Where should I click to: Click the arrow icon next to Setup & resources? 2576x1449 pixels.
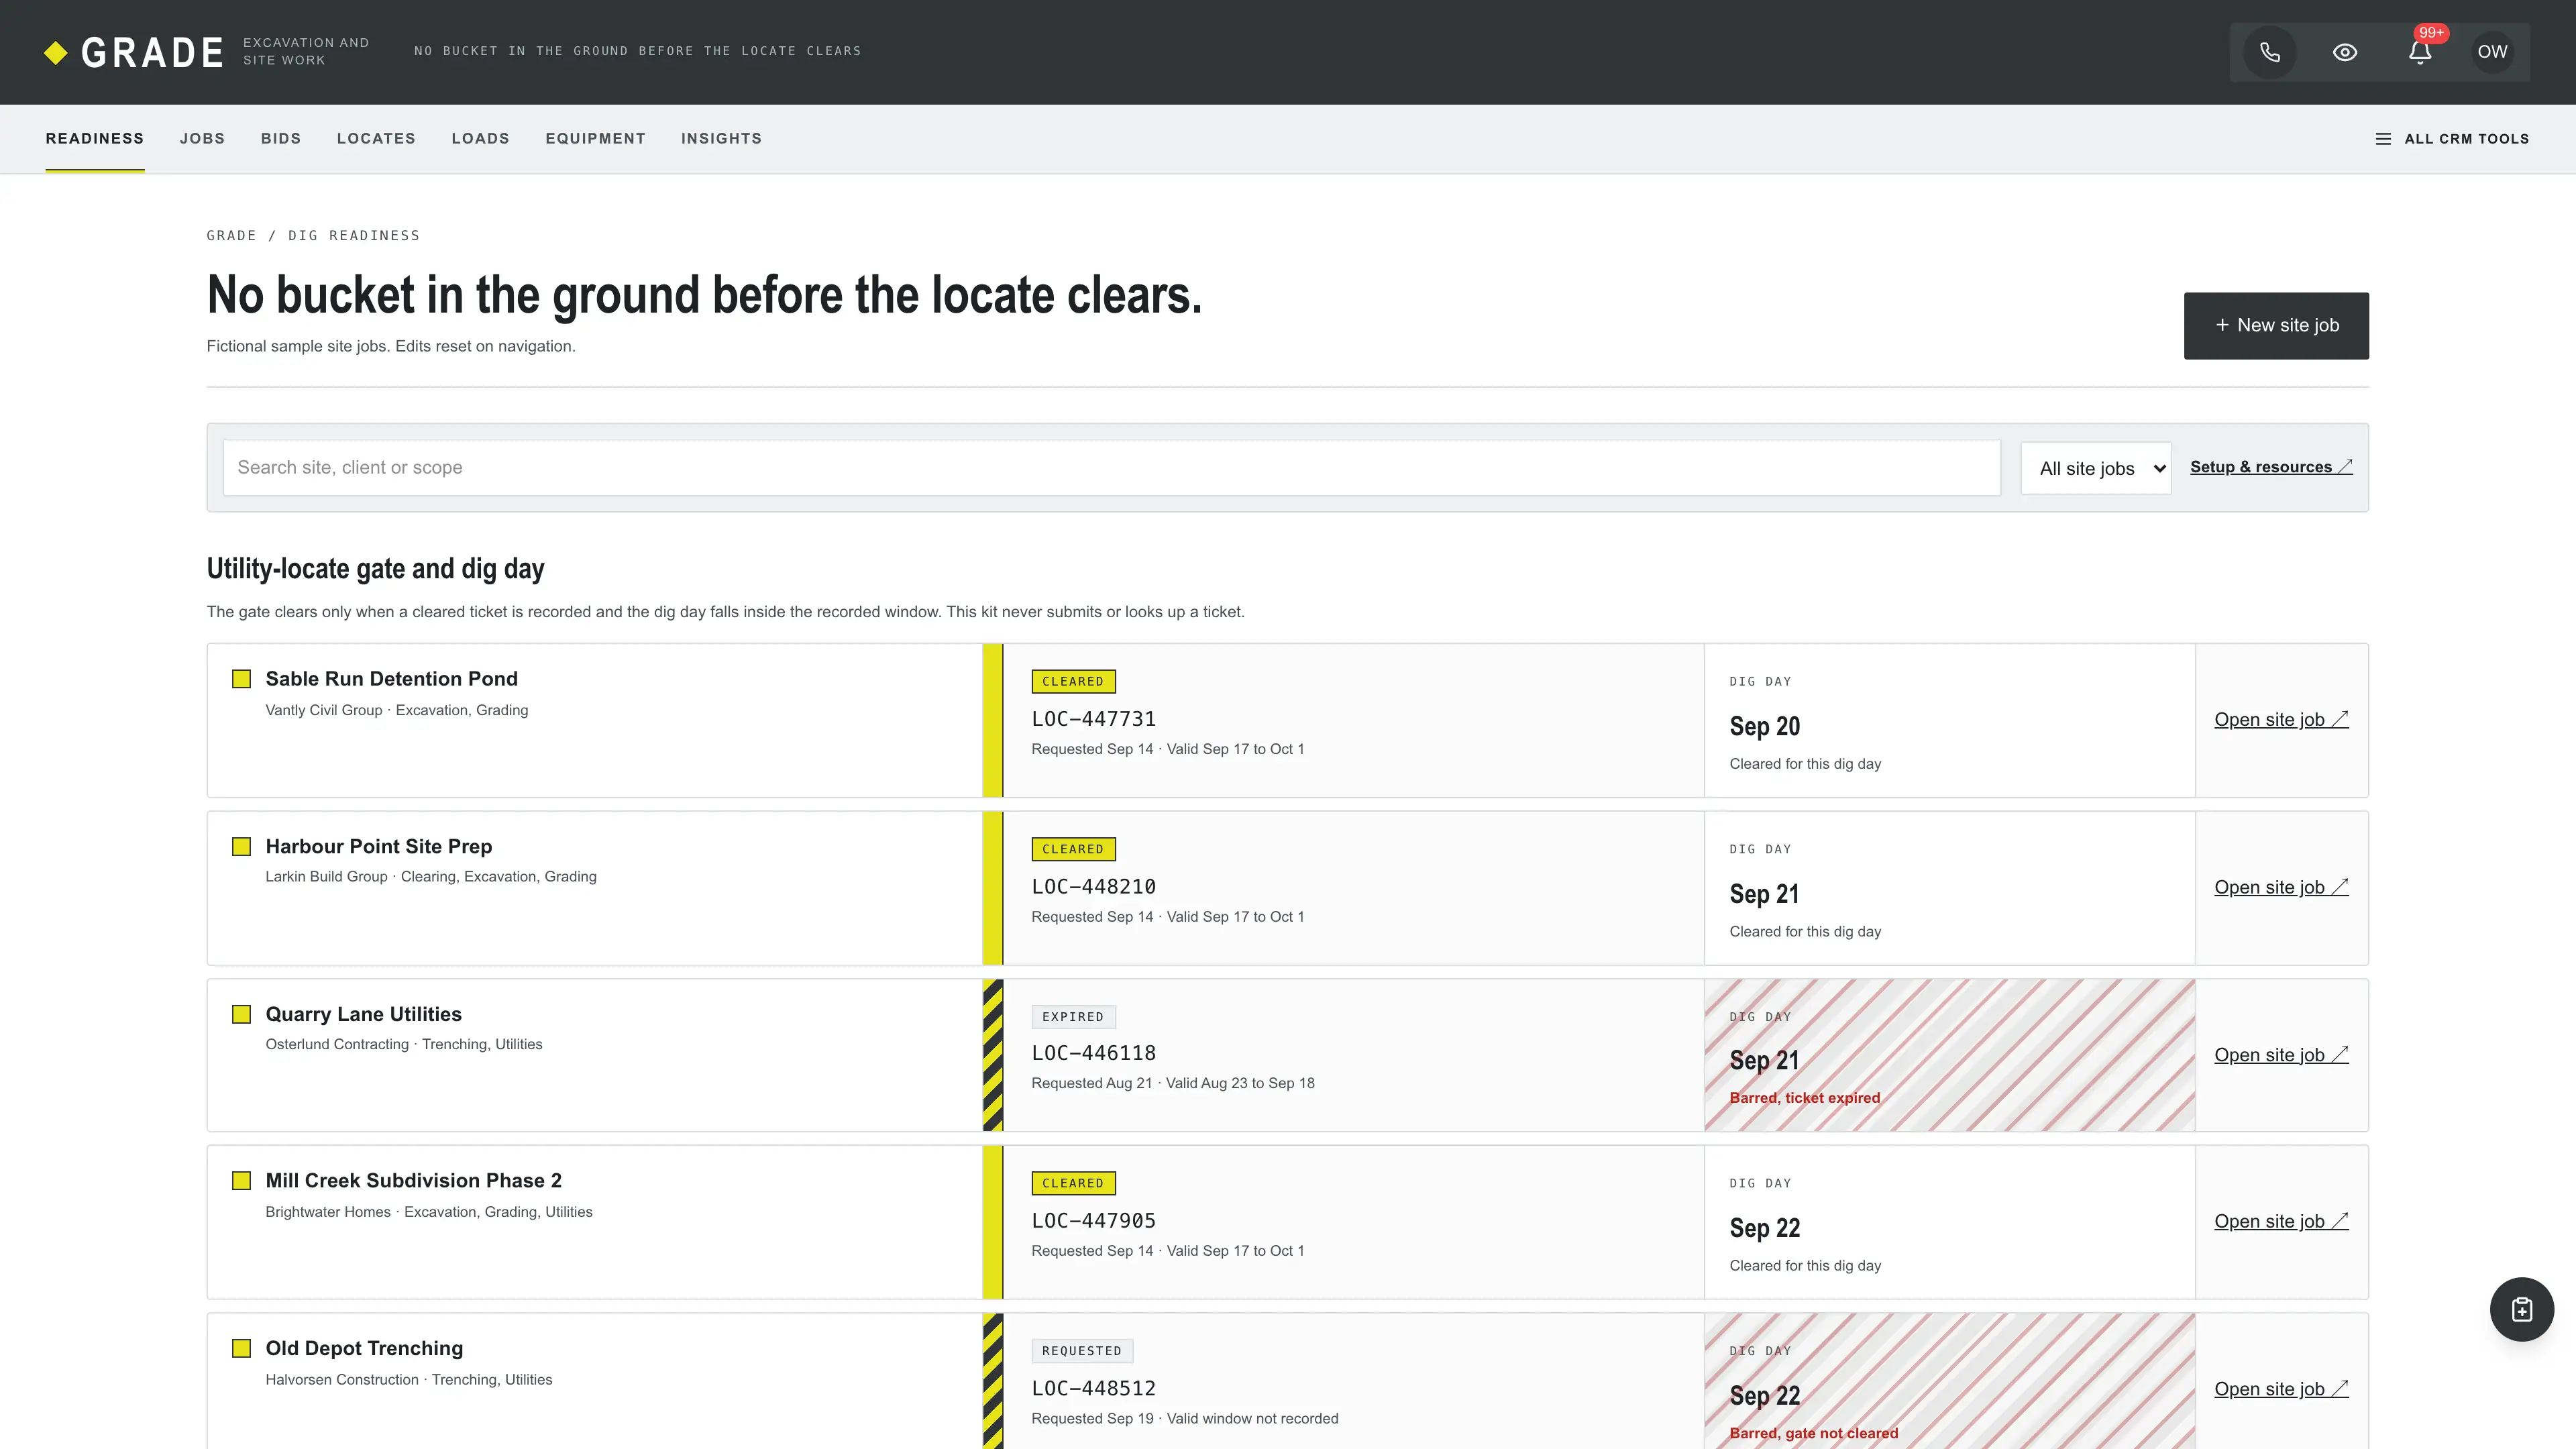click(x=2345, y=467)
